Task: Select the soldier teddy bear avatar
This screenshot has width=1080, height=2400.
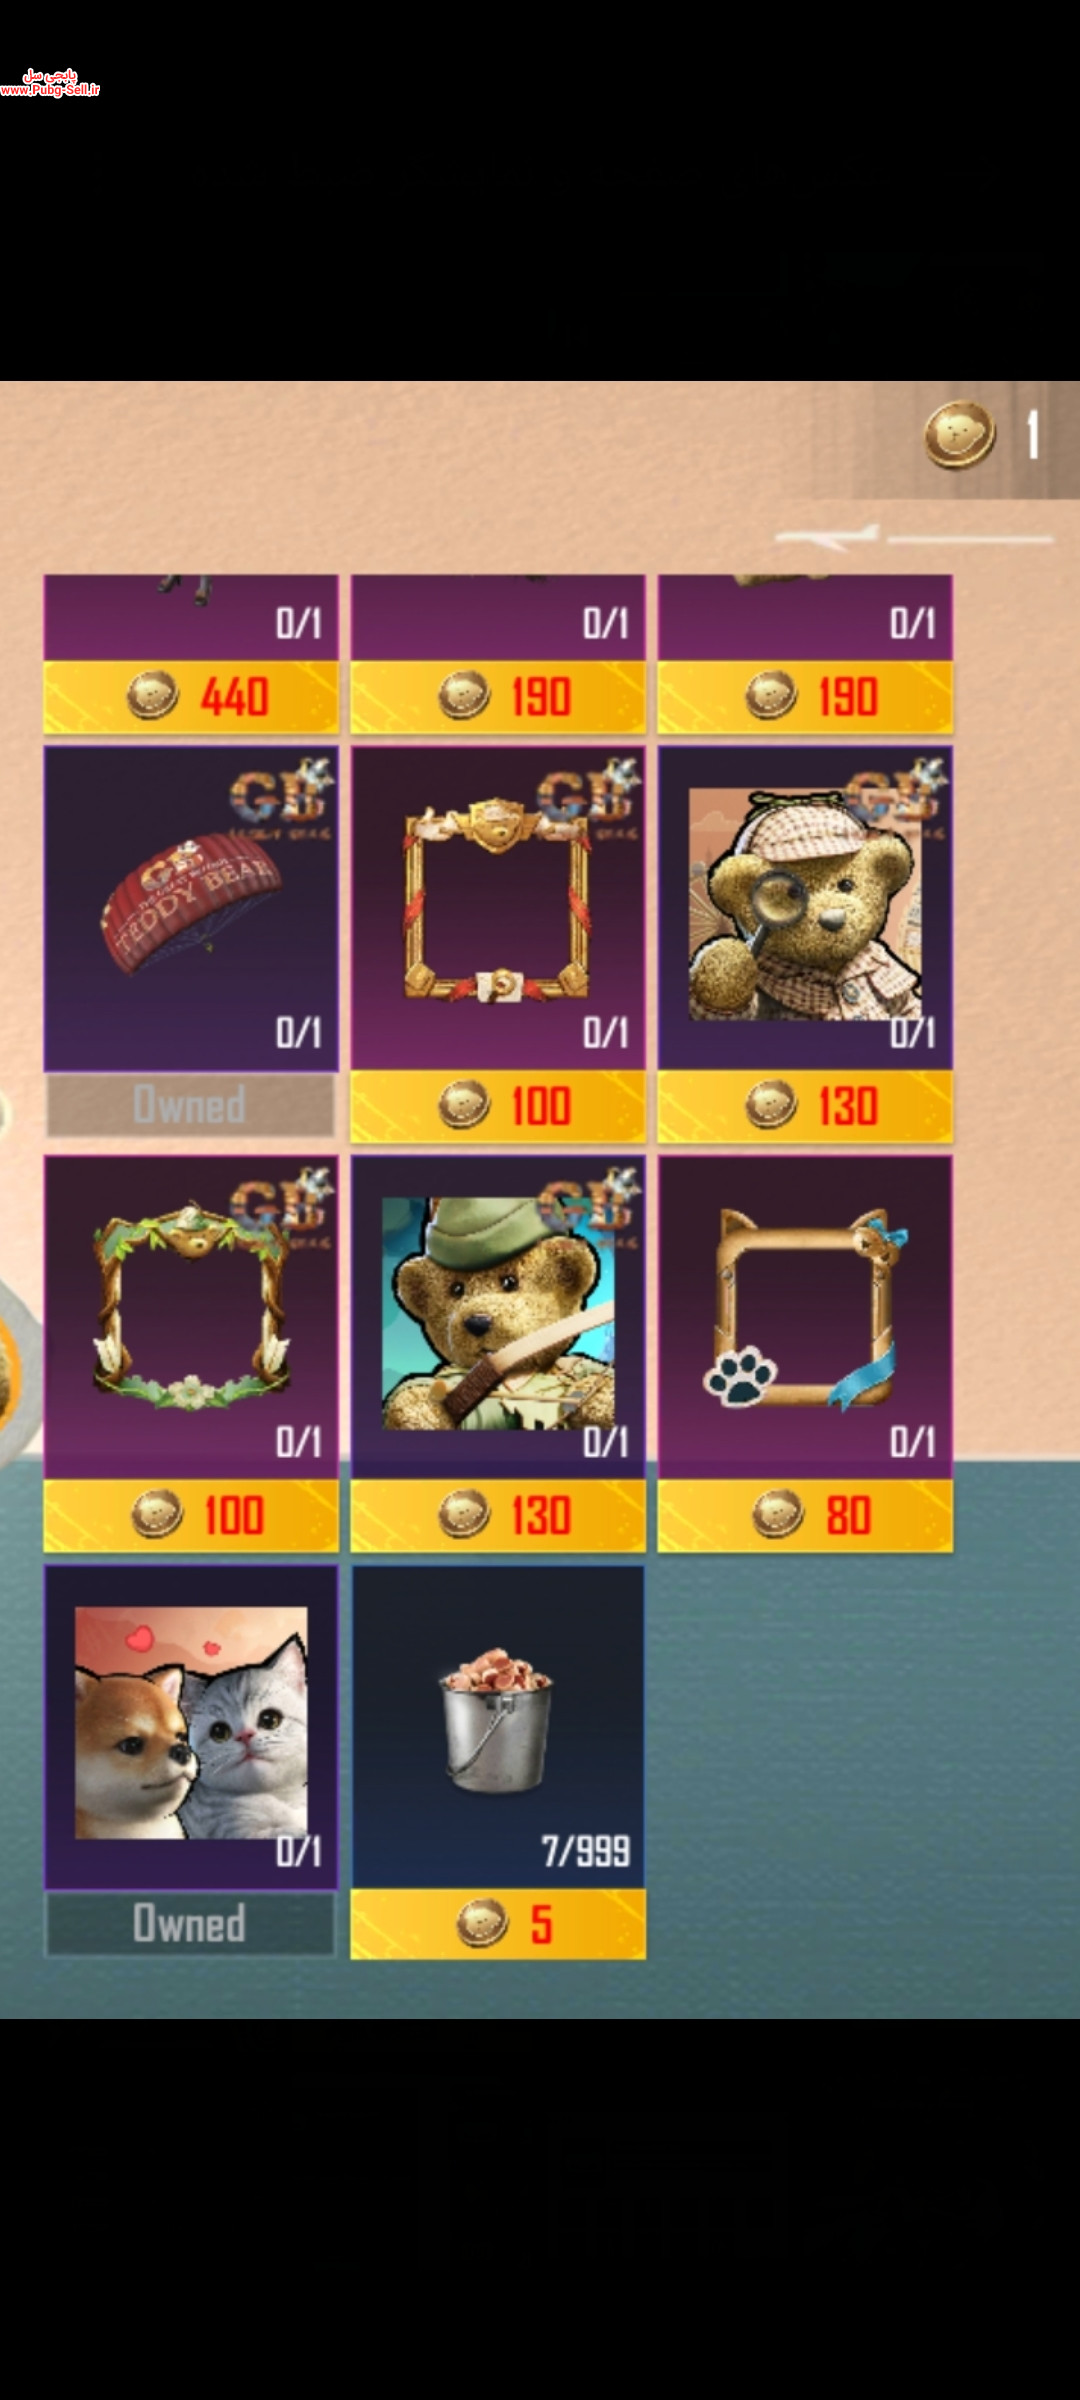Action: pyautogui.click(x=498, y=1317)
